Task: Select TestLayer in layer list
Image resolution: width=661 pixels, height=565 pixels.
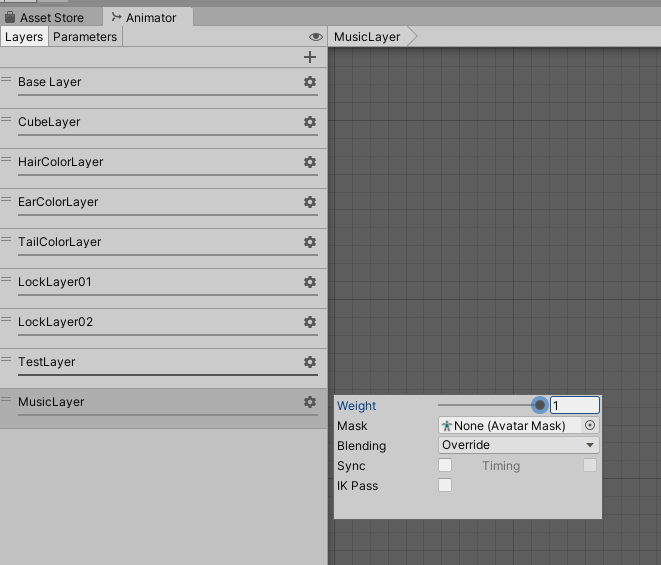Action: (164, 368)
